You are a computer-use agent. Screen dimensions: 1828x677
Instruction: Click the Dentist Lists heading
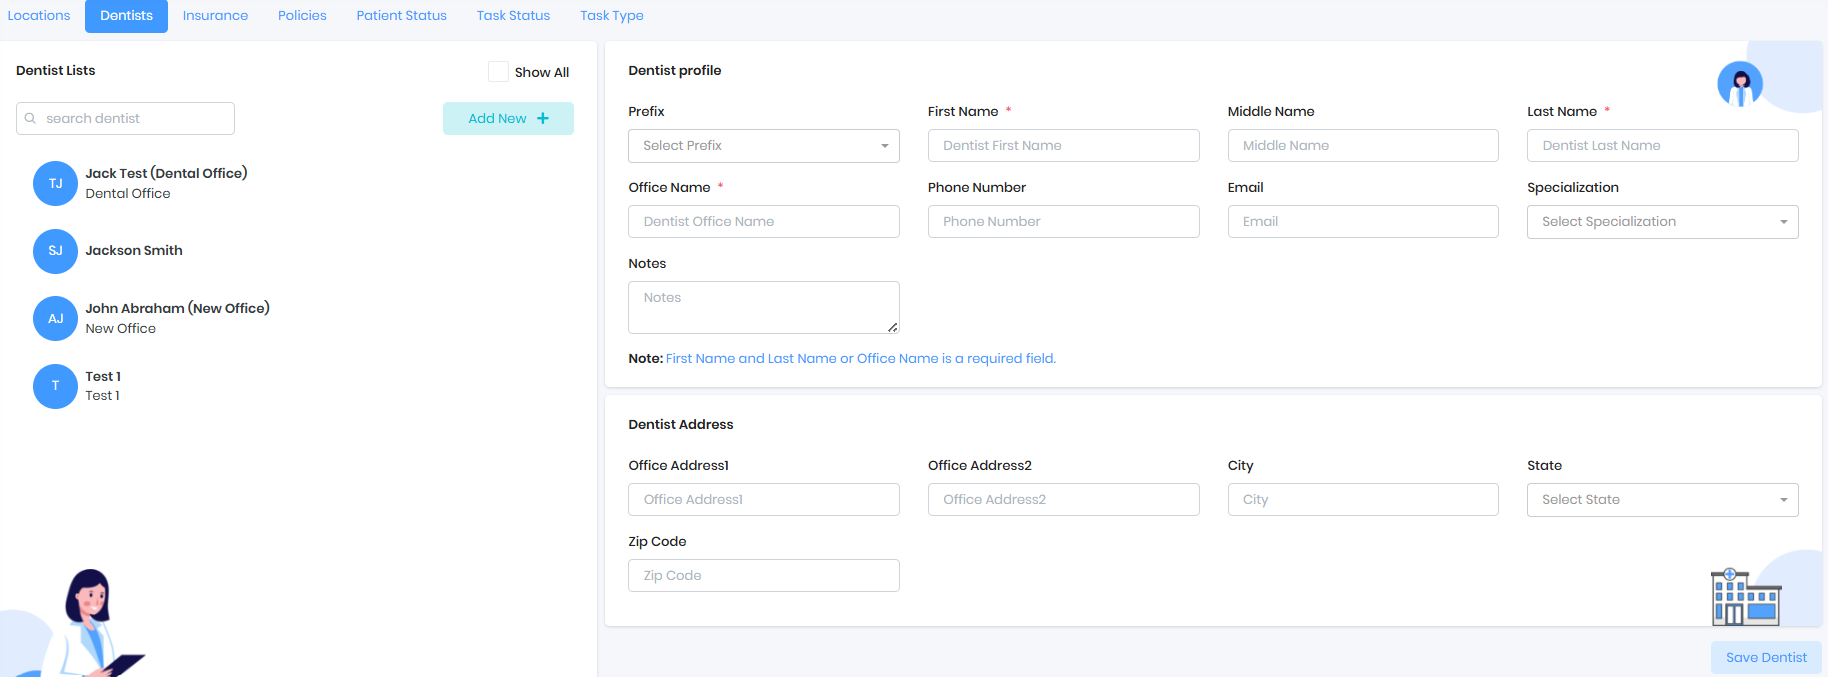pyautogui.click(x=56, y=71)
